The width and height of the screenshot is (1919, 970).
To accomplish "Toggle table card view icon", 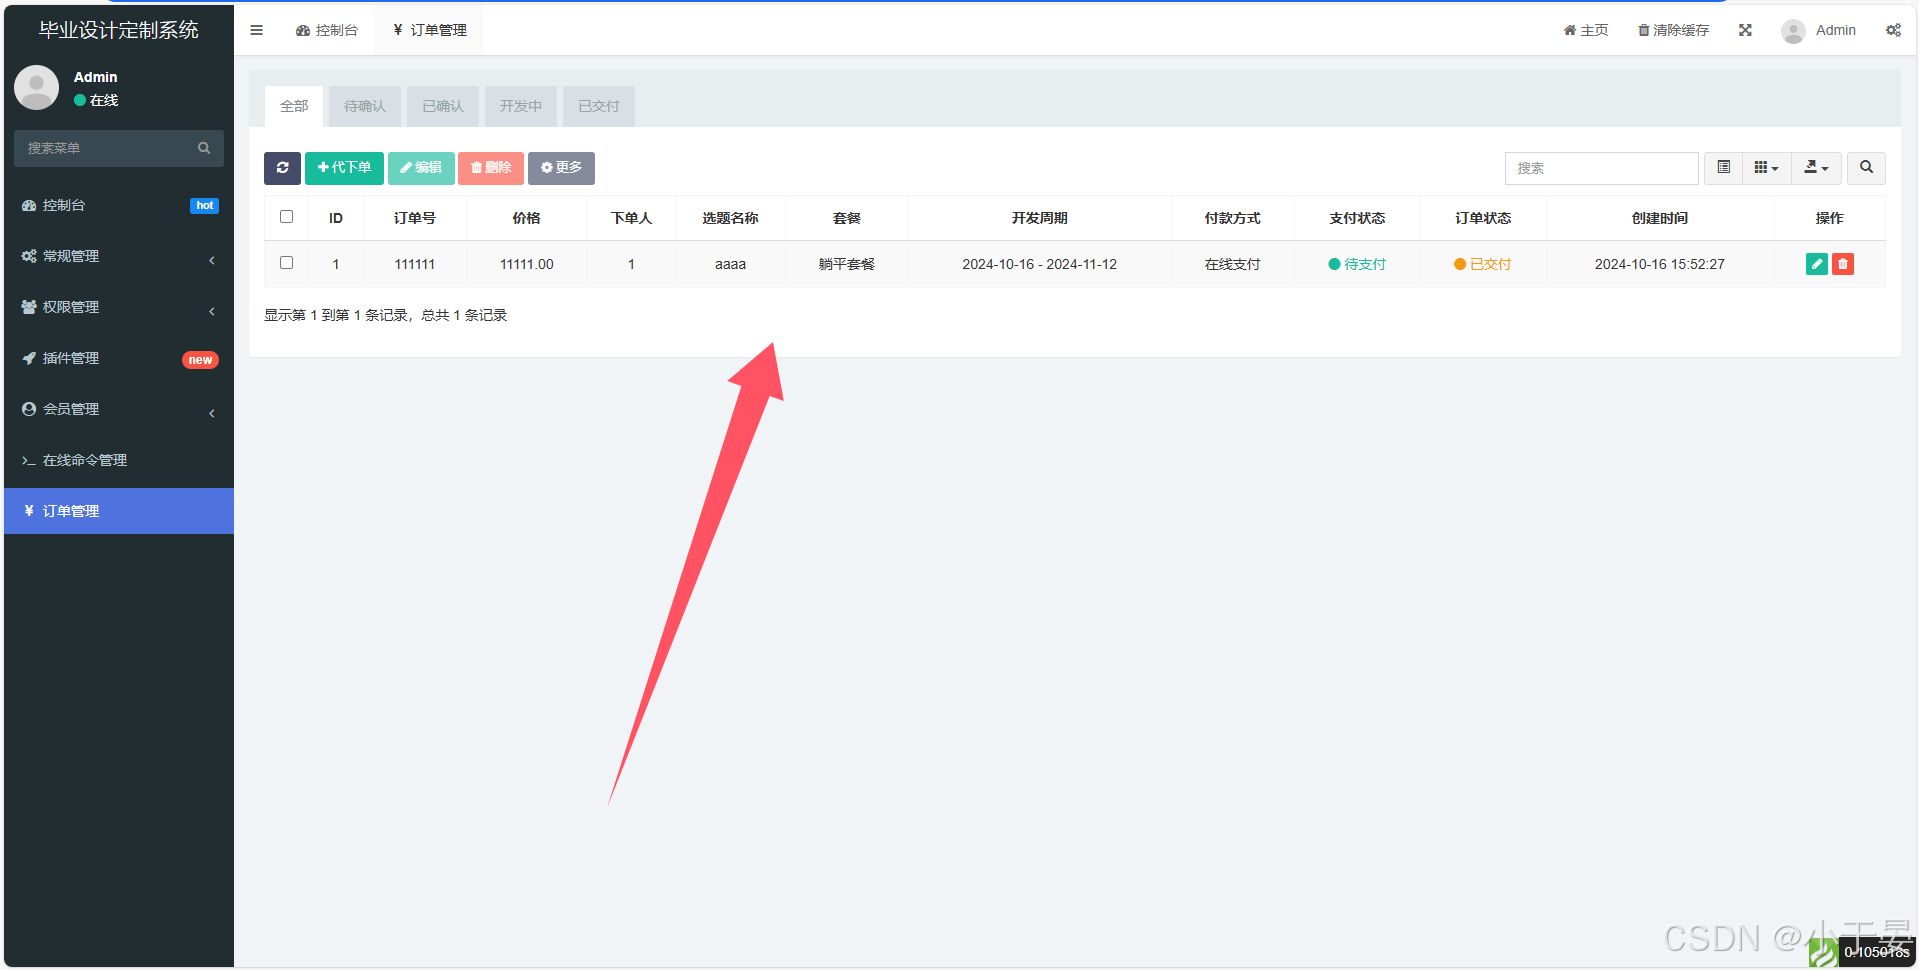I will click(1724, 168).
